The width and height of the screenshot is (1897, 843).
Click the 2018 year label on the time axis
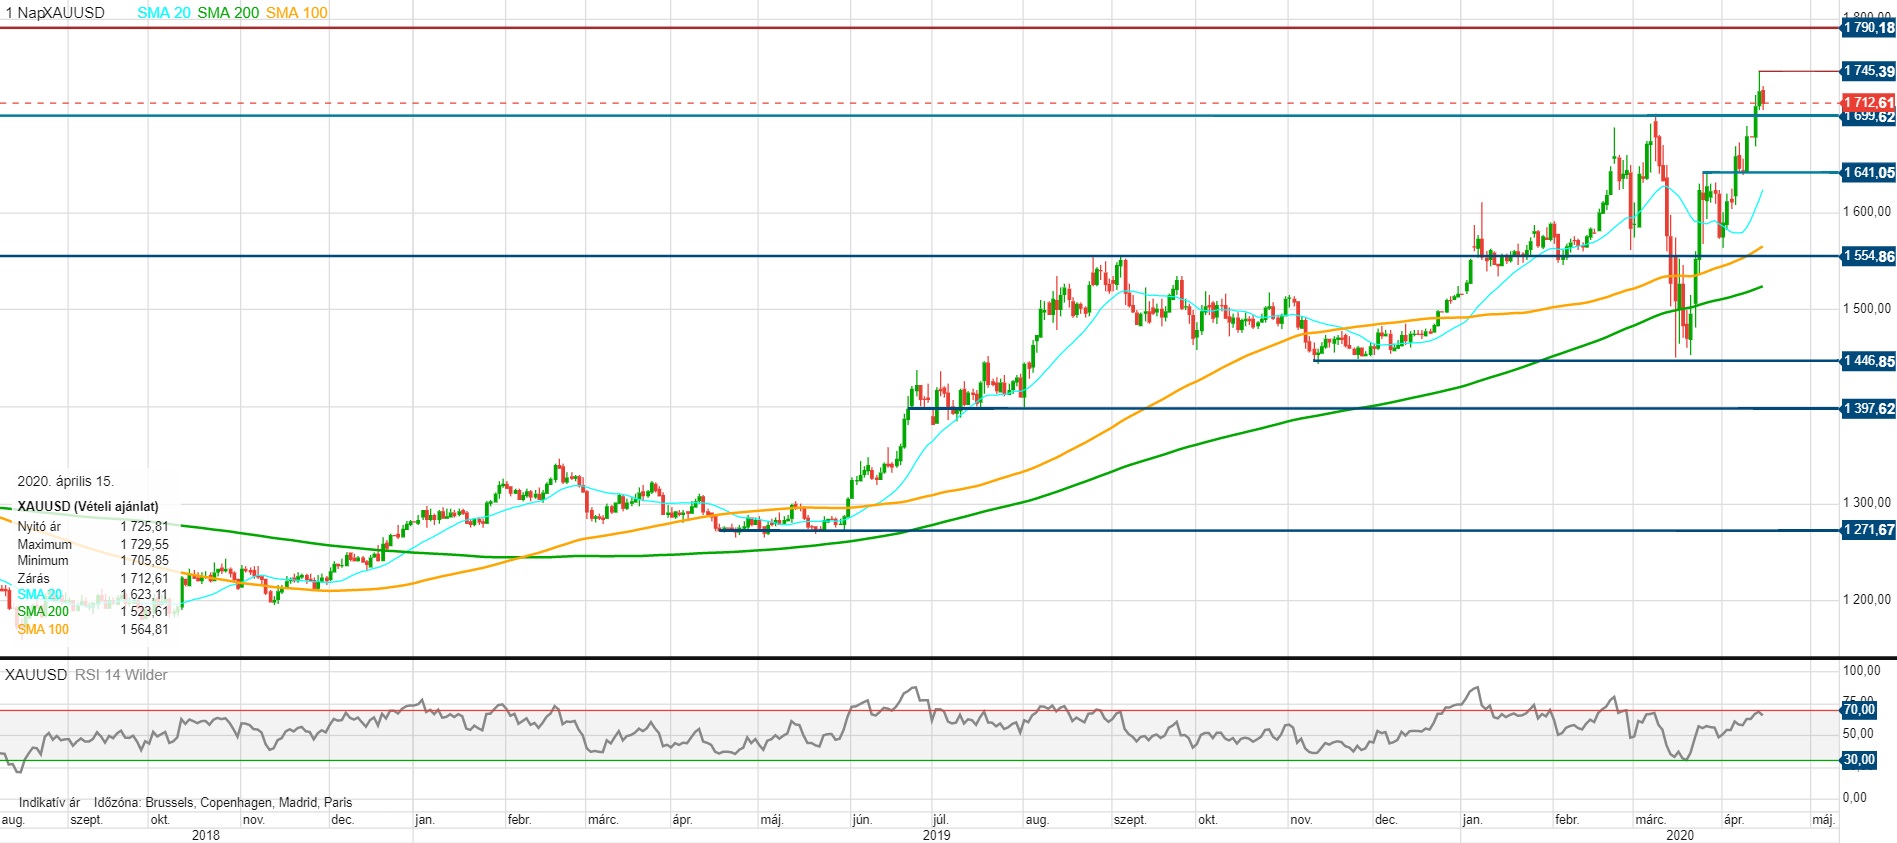click(206, 835)
